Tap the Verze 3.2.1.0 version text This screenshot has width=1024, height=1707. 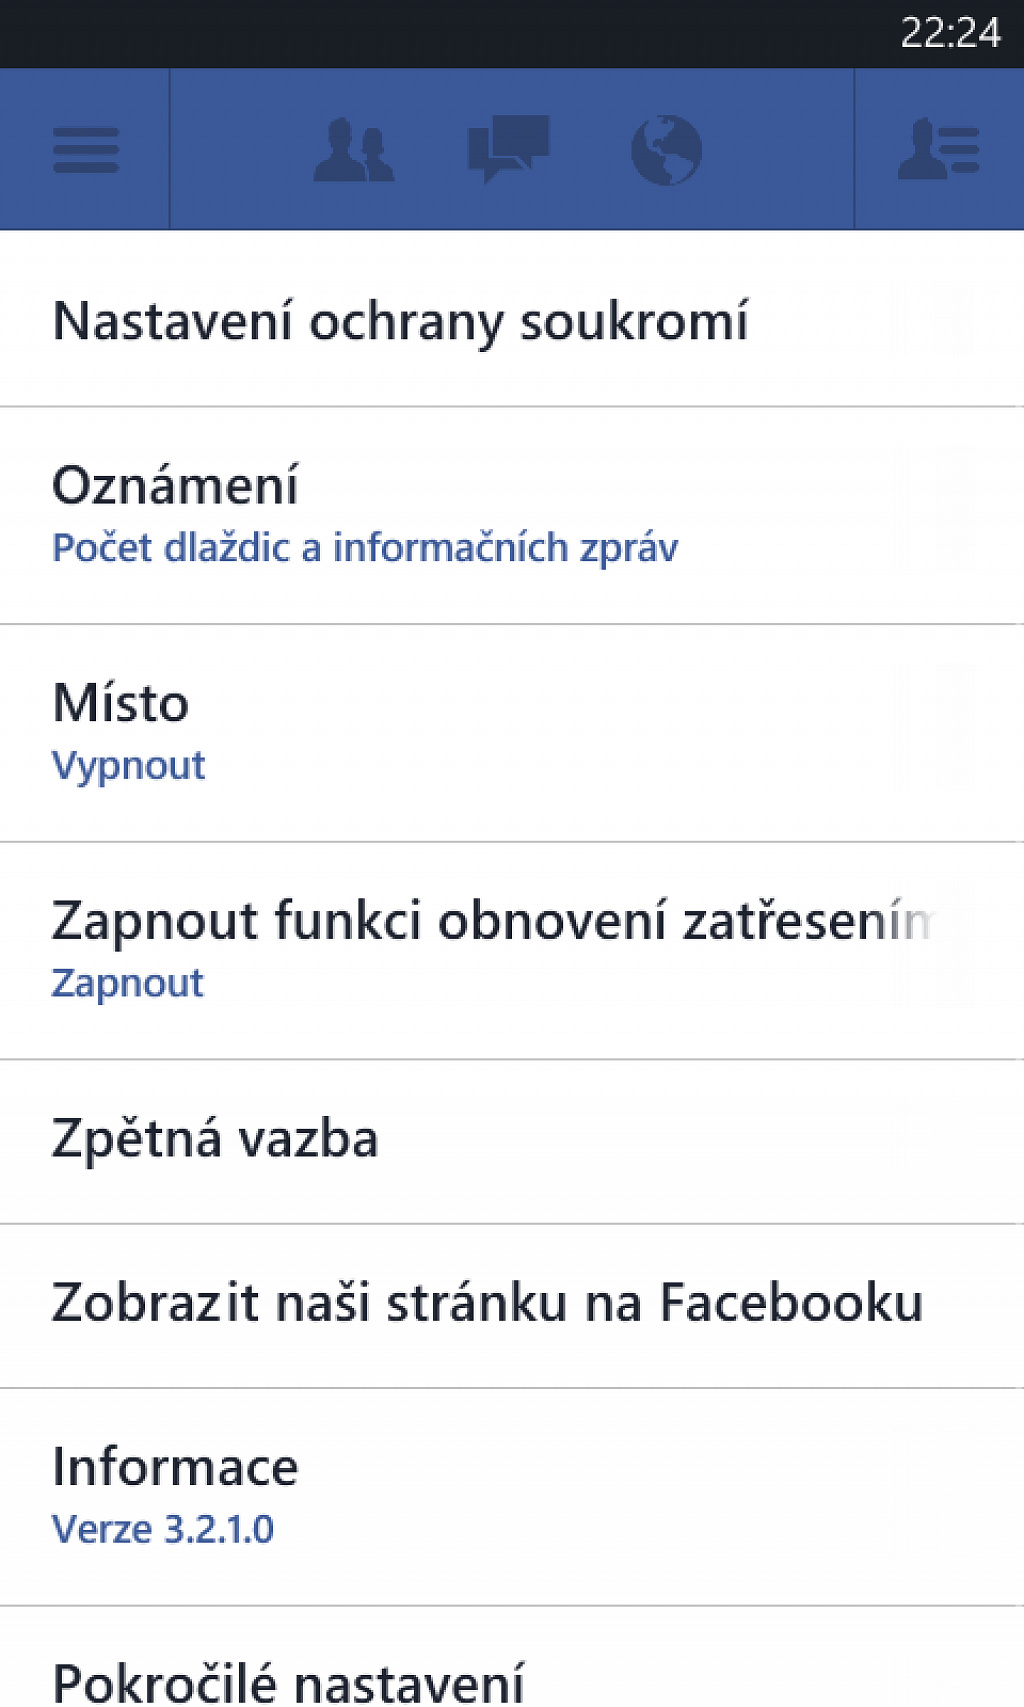(163, 1529)
